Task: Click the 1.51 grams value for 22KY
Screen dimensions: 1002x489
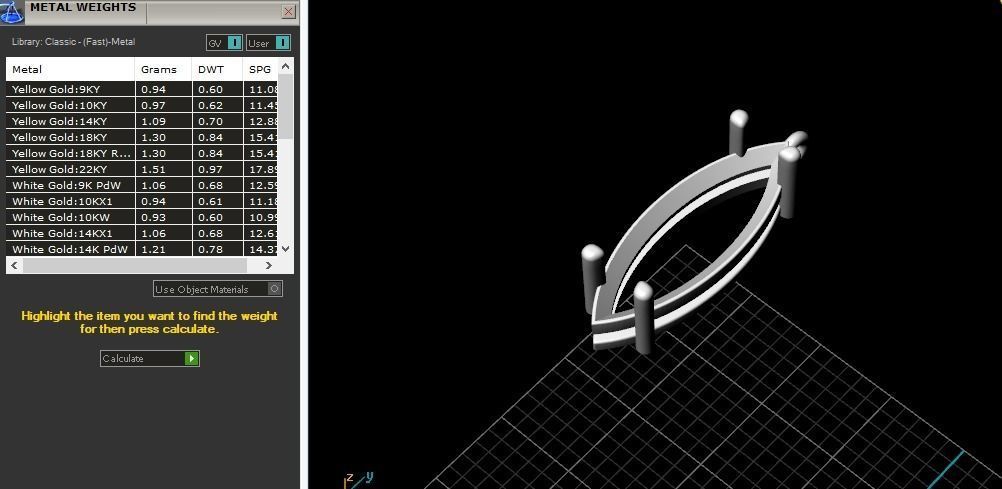Action: [x=153, y=169]
